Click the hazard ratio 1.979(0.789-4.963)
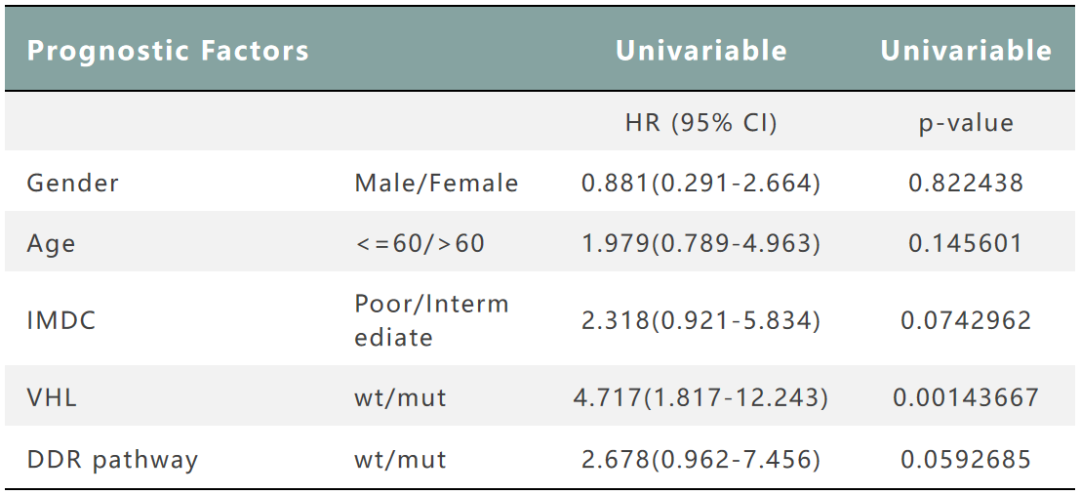Viewport: 1080px width, 495px height. [x=701, y=243]
